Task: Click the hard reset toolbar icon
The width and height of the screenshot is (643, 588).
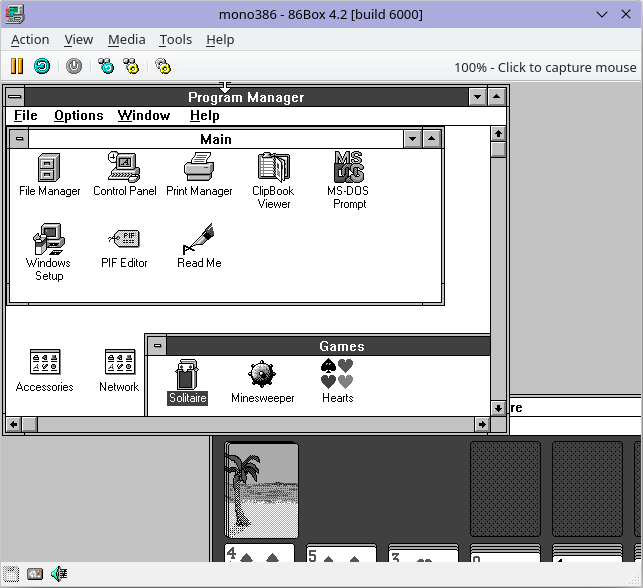Action: [42, 66]
